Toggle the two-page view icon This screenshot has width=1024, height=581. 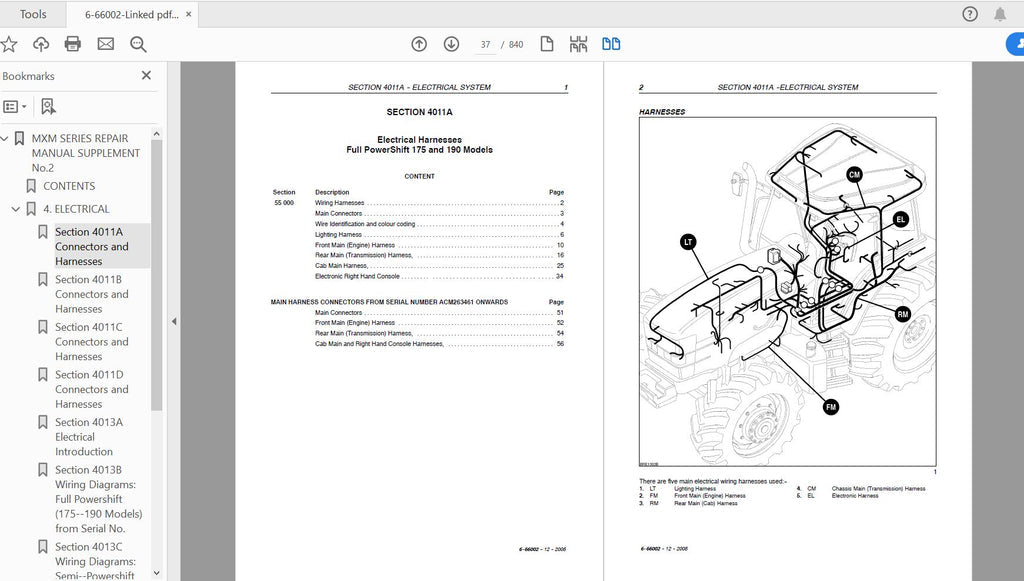611,44
